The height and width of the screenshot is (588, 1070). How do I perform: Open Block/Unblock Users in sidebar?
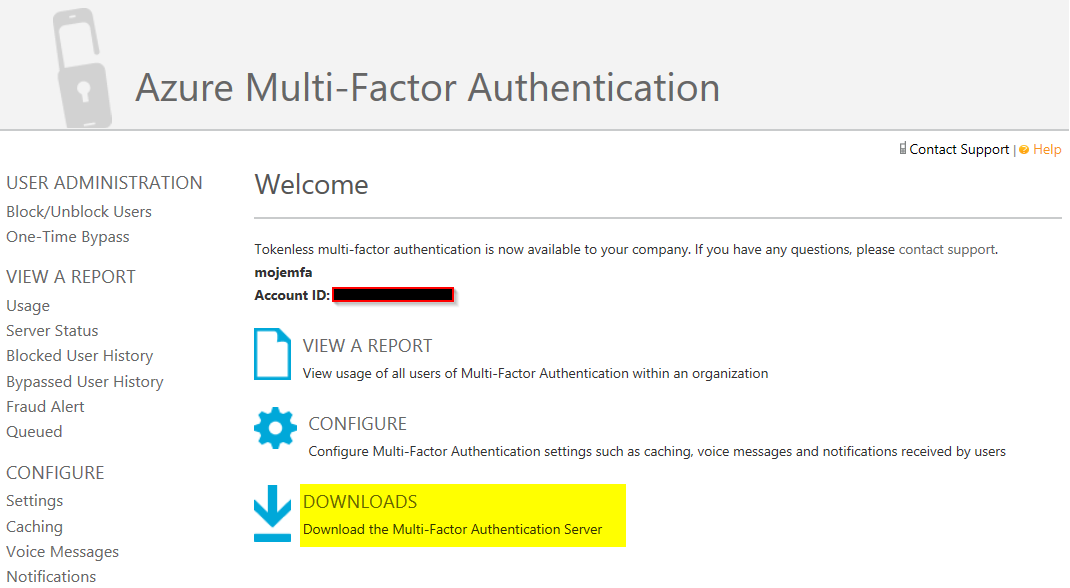[x=79, y=211]
